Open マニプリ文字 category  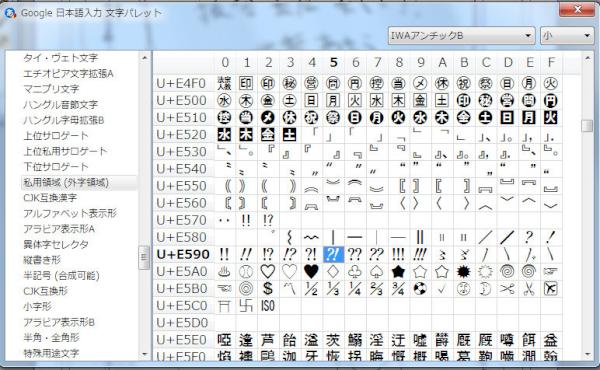(x=51, y=89)
